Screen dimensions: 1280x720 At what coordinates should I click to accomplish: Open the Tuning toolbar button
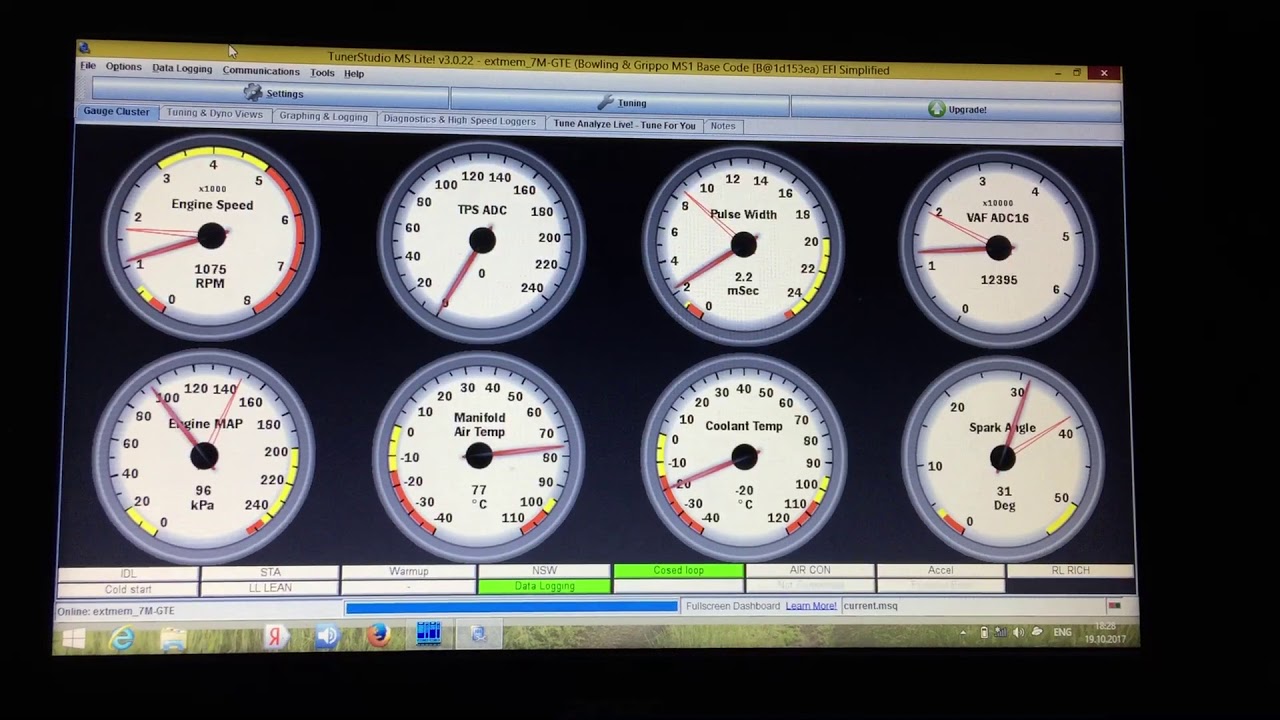pyautogui.click(x=620, y=102)
